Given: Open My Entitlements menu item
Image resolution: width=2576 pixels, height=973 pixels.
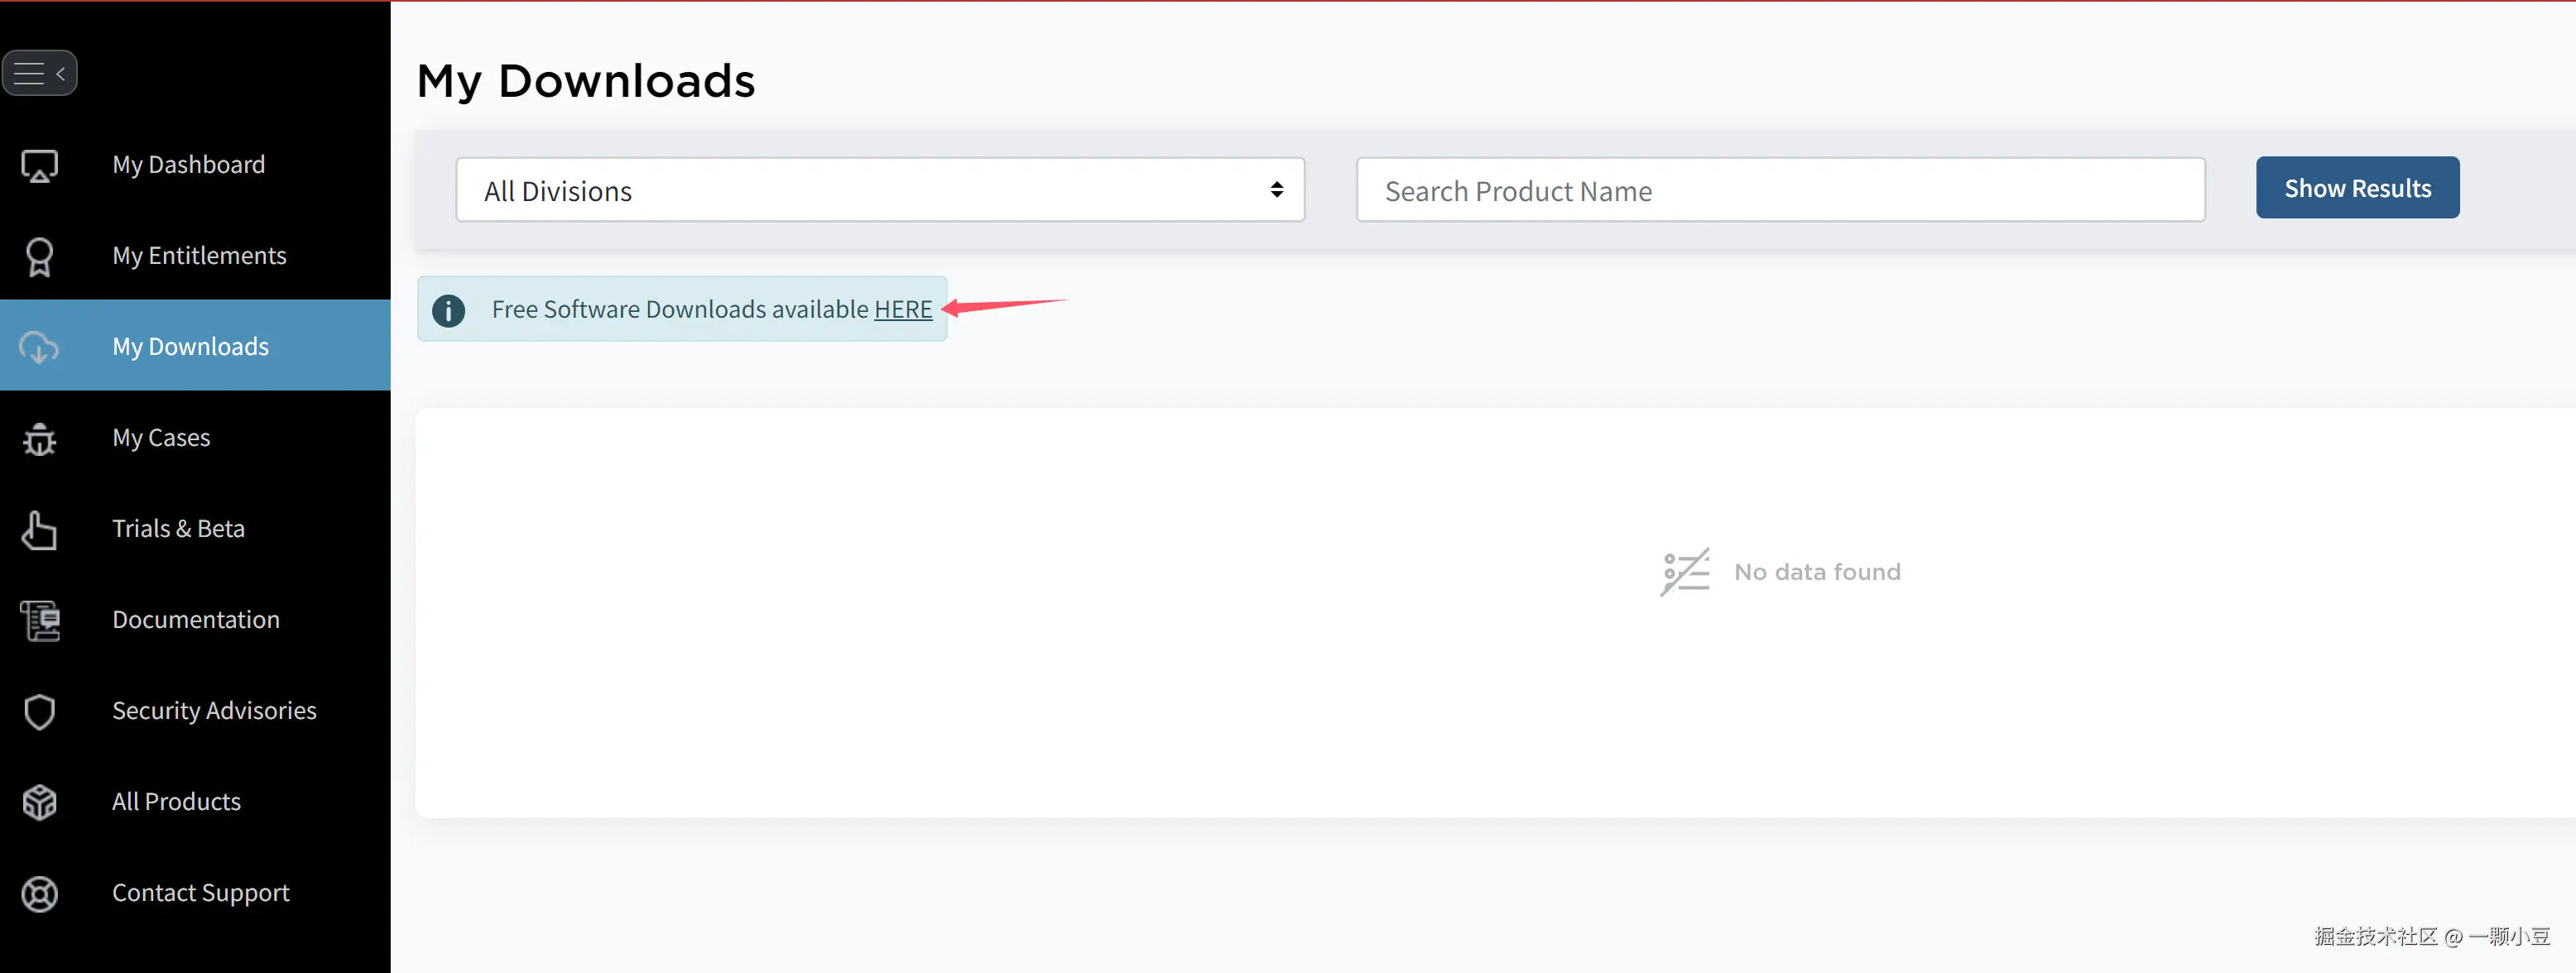Looking at the screenshot, I should pyautogui.click(x=199, y=256).
